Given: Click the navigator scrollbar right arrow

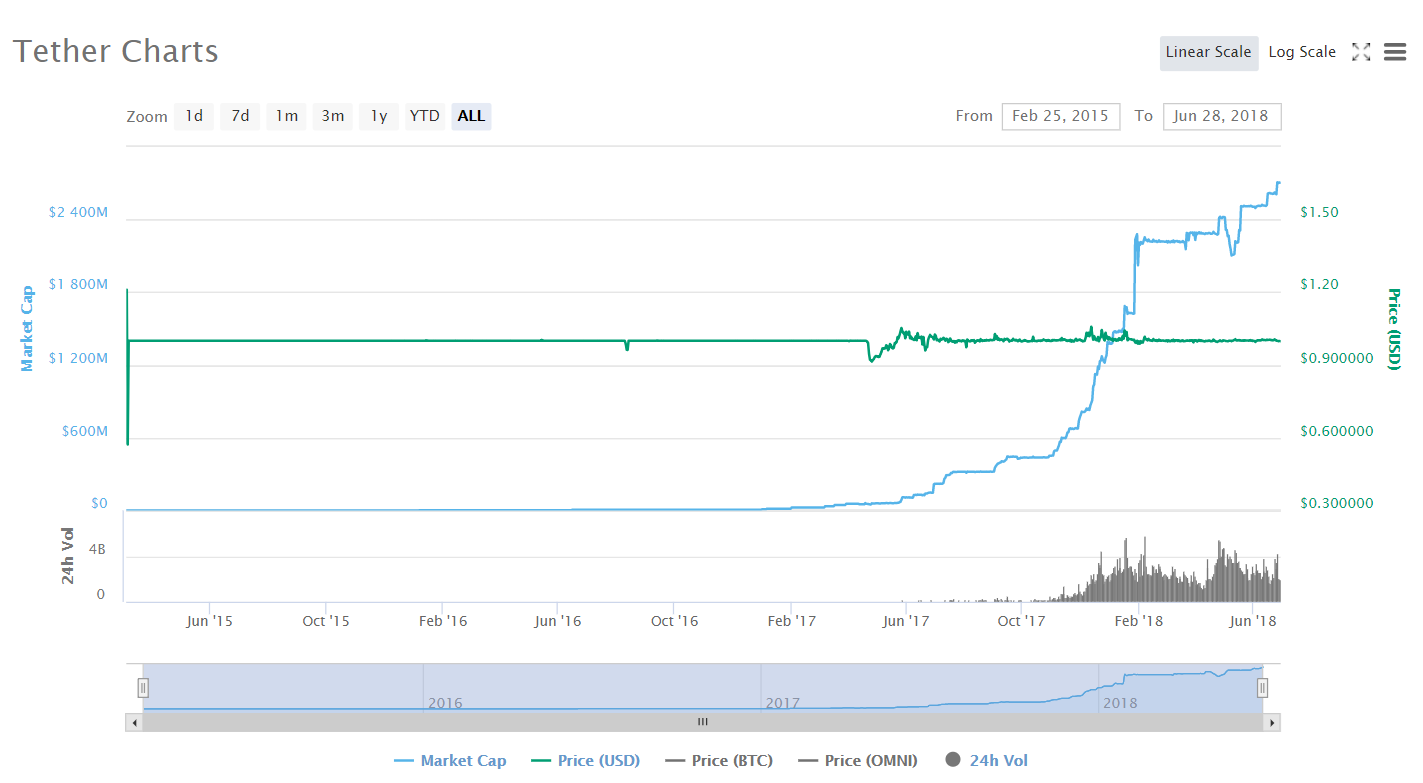Looking at the screenshot, I should (1272, 722).
